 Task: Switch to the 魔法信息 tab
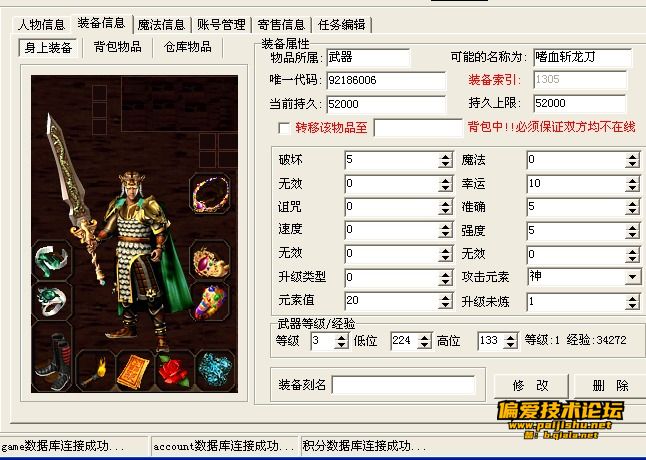pos(161,25)
